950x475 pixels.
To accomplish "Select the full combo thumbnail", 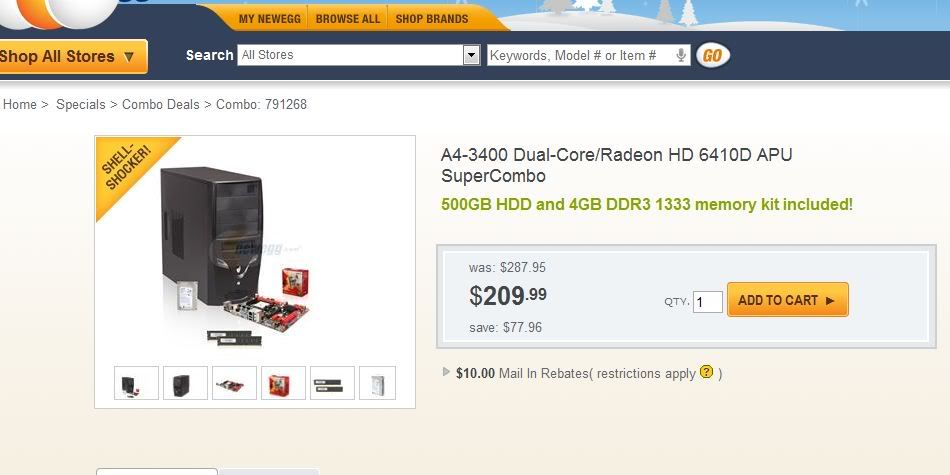I will point(136,383).
